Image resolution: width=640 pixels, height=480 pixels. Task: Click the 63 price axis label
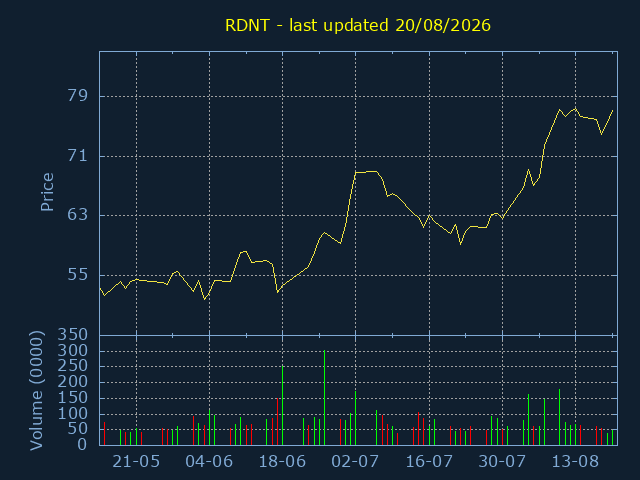point(78,215)
